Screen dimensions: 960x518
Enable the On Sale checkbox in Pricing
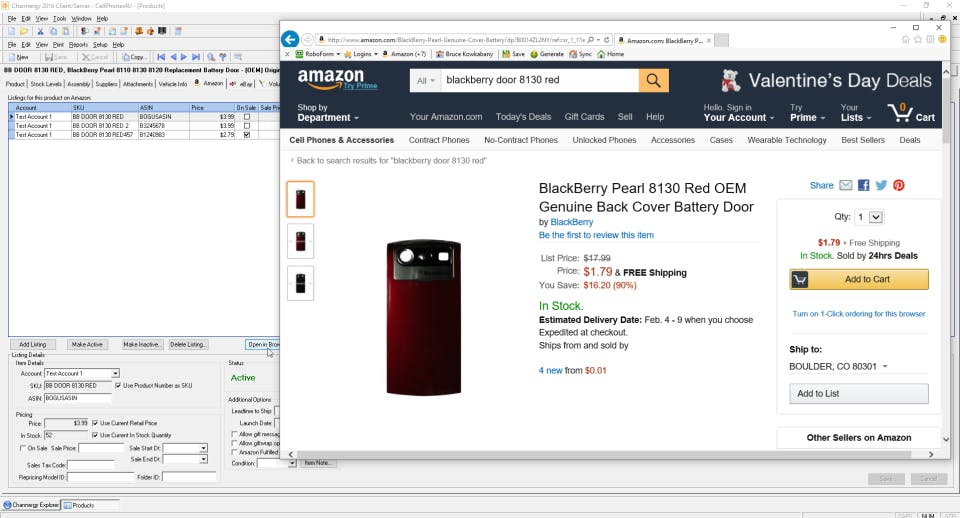23,448
